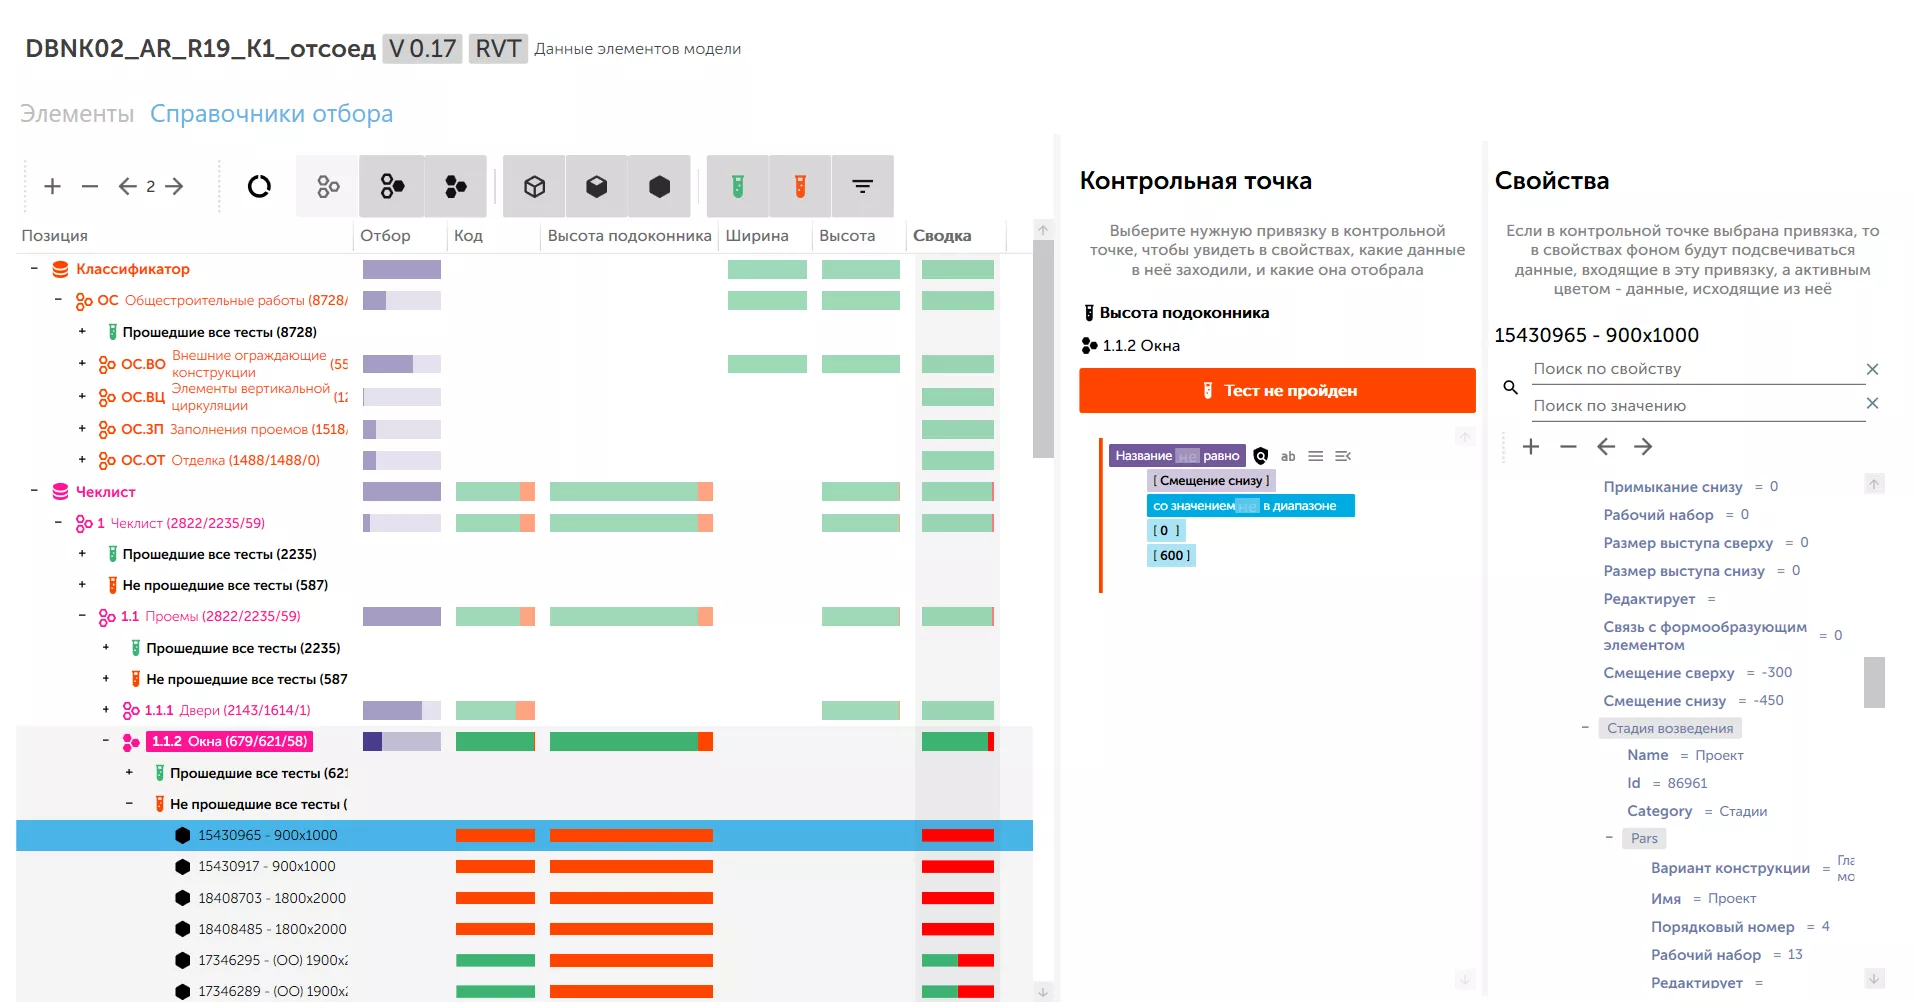
Task: Toggle the outlined hexagon cluster button
Action: (x=328, y=186)
